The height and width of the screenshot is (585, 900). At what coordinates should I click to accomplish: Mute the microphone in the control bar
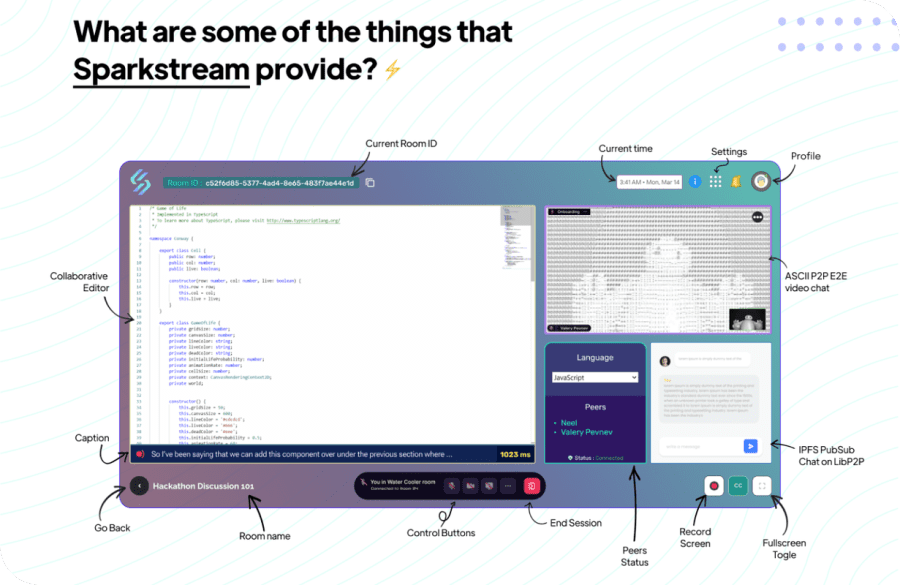pyautogui.click(x=452, y=485)
